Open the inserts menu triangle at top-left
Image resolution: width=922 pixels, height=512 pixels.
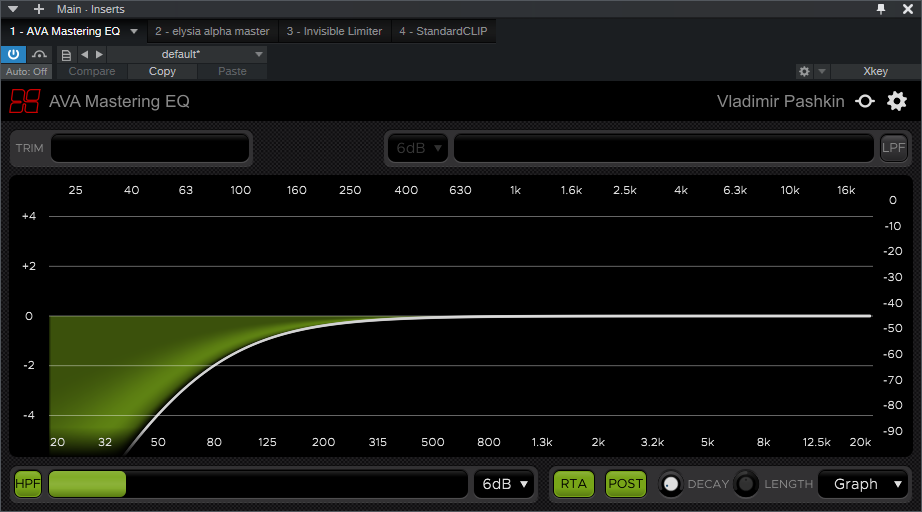[x=12, y=9]
